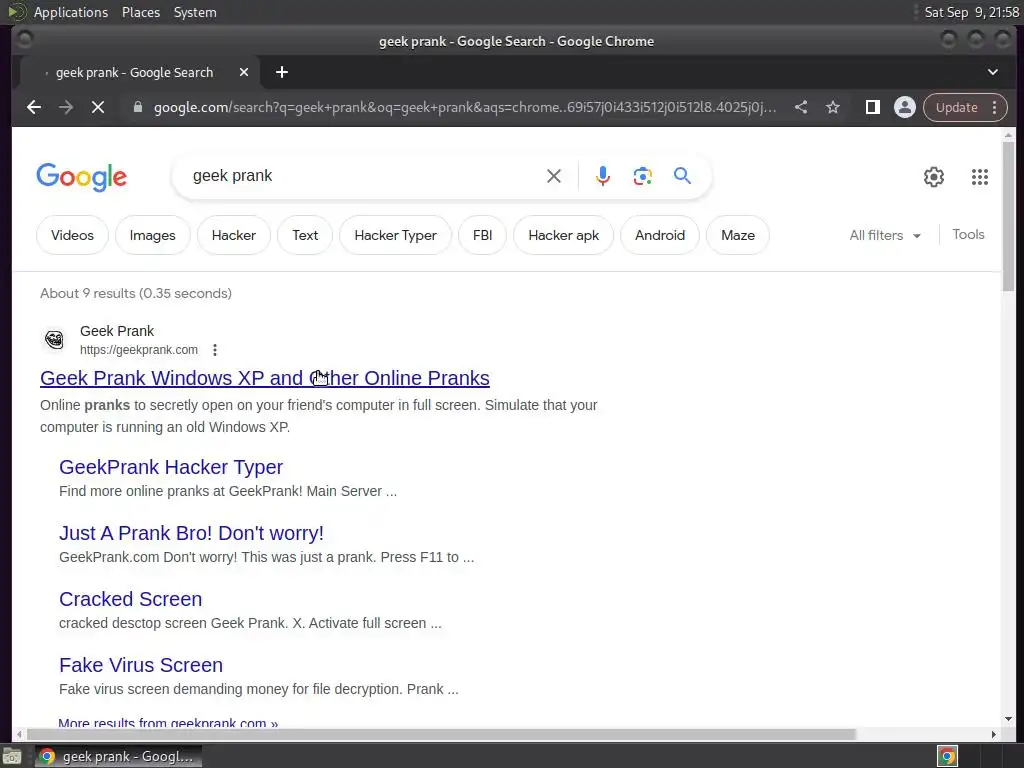Open a new tab with plus icon
This screenshot has height=768, width=1024.
282,72
